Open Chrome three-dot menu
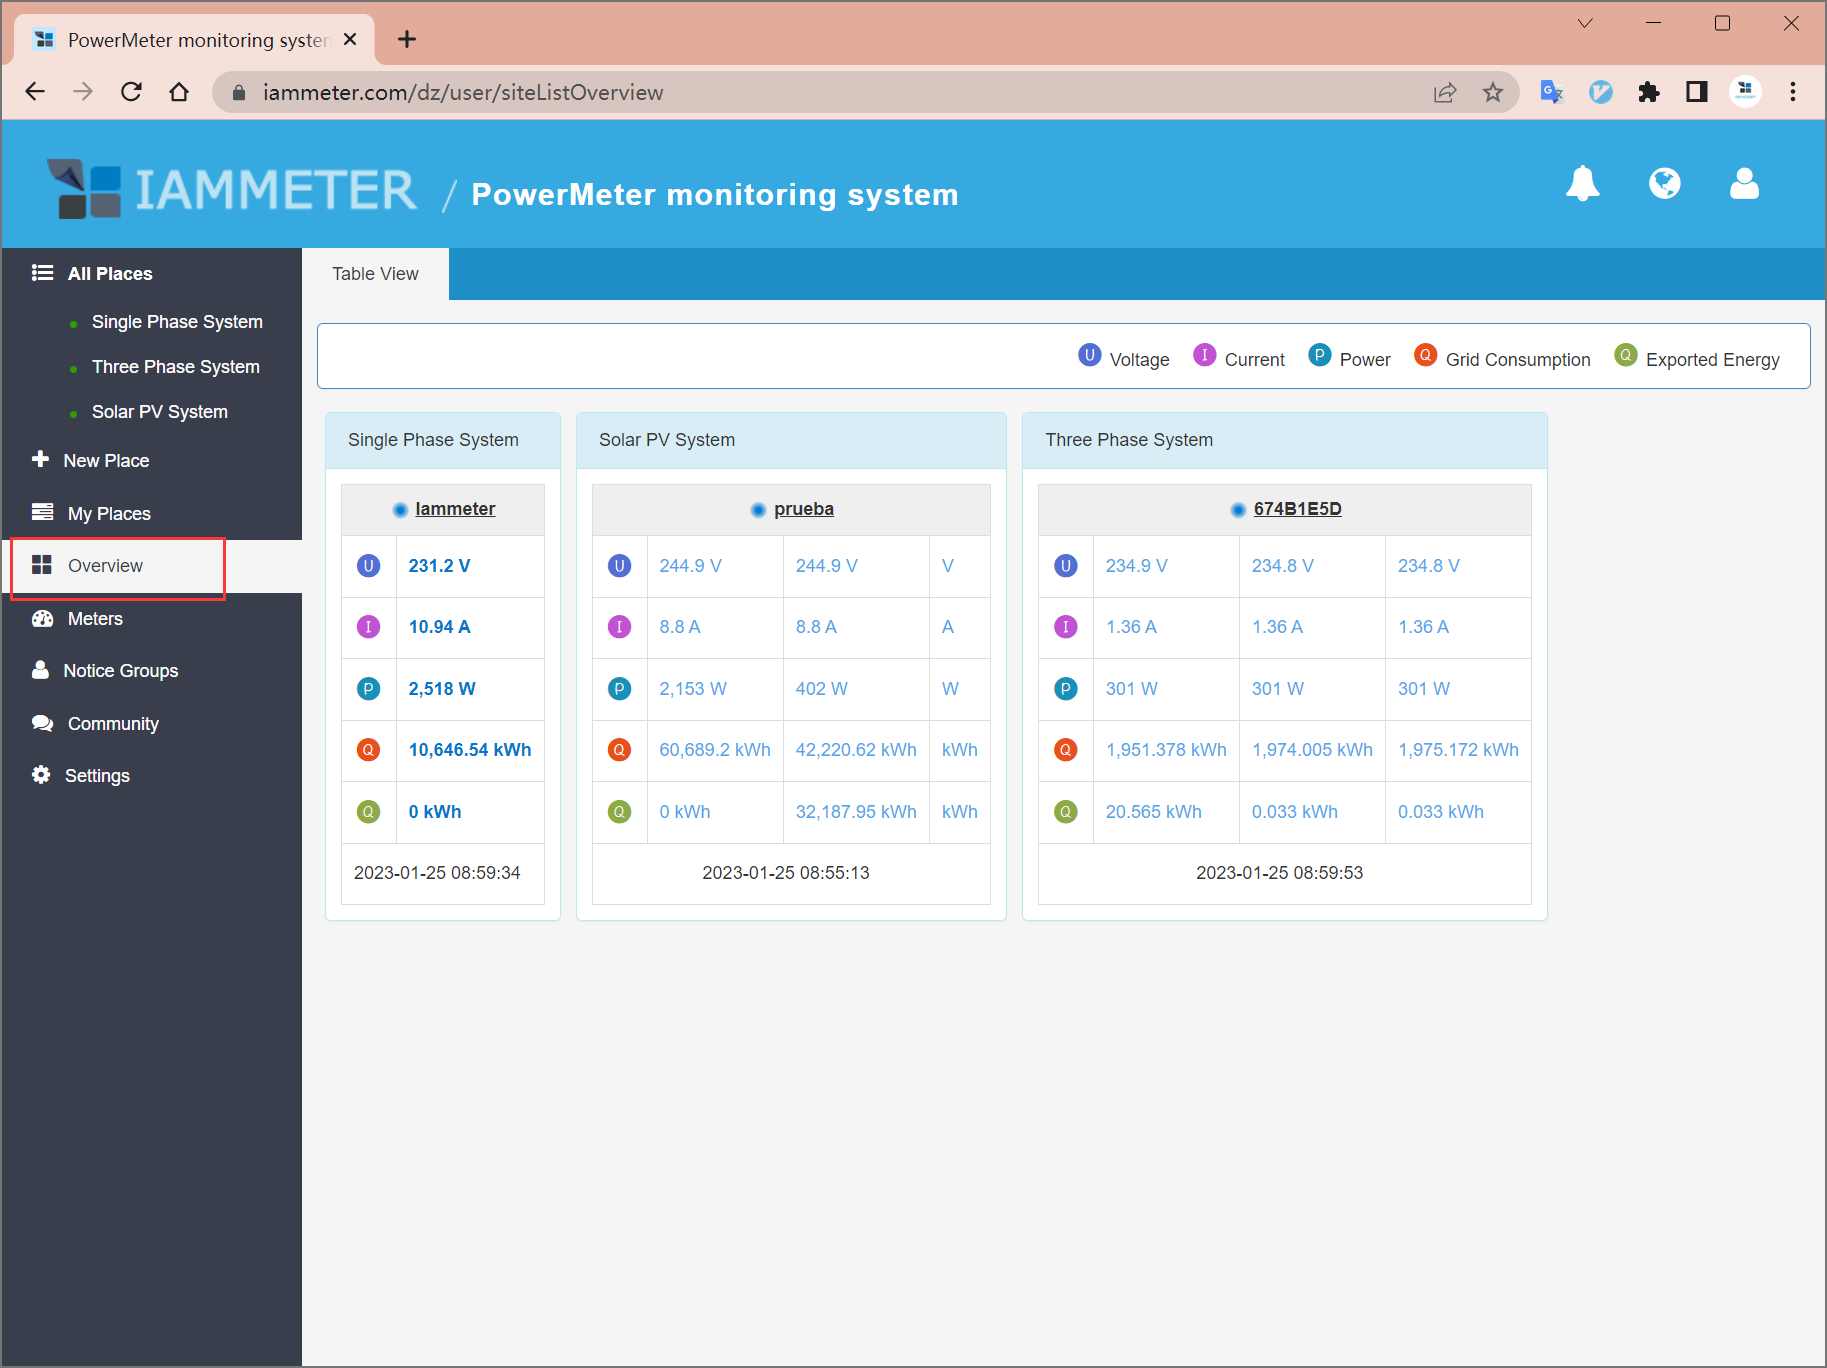Screen dimensions: 1827x1368 tap(1793, 92)
